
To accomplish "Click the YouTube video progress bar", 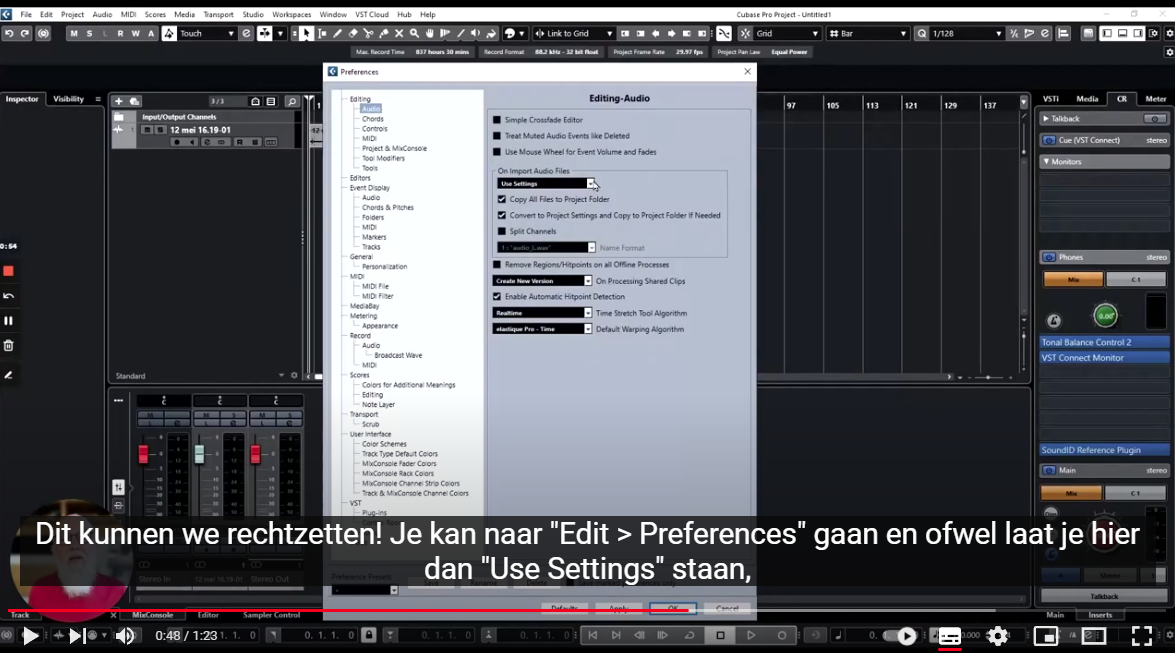I will pos(588,610).
